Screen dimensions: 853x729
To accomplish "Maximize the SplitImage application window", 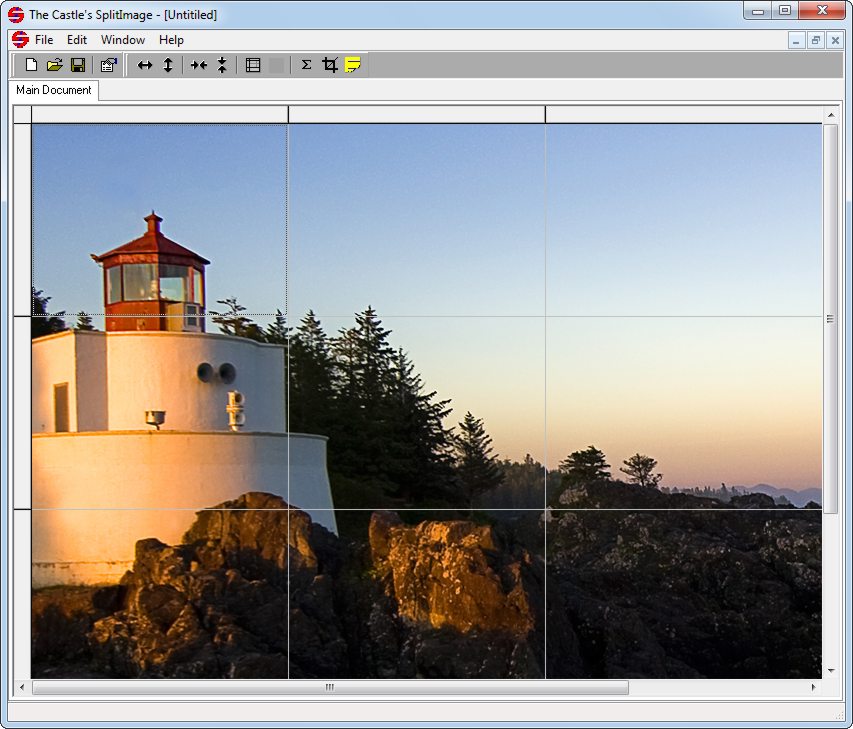I will (x=785, y=10).
